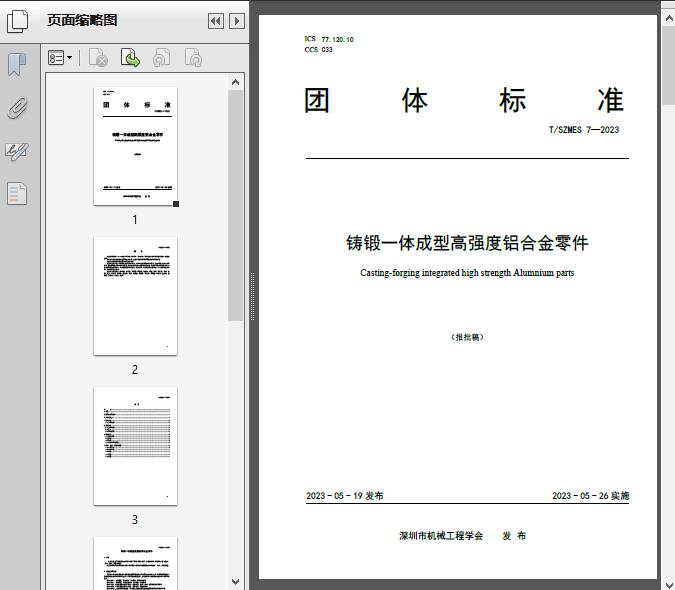Screen dimensions: 675x590
Task: Click the 'T/SZMES 7—2023' standard number
Action: coord(584,130)
